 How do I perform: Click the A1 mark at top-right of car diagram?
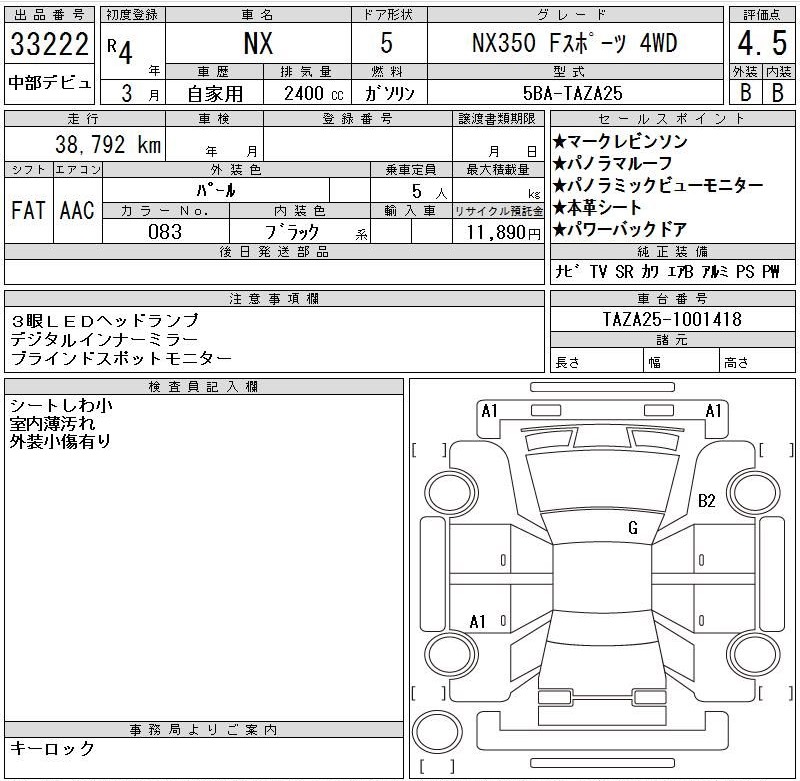[714, 411]
